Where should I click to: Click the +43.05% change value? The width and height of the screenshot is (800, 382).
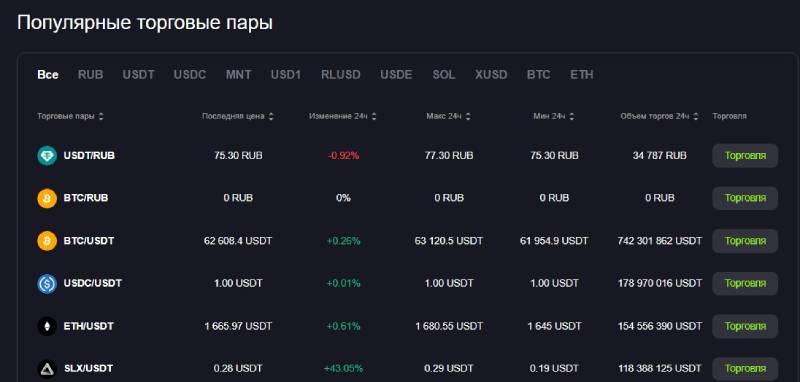343,368
